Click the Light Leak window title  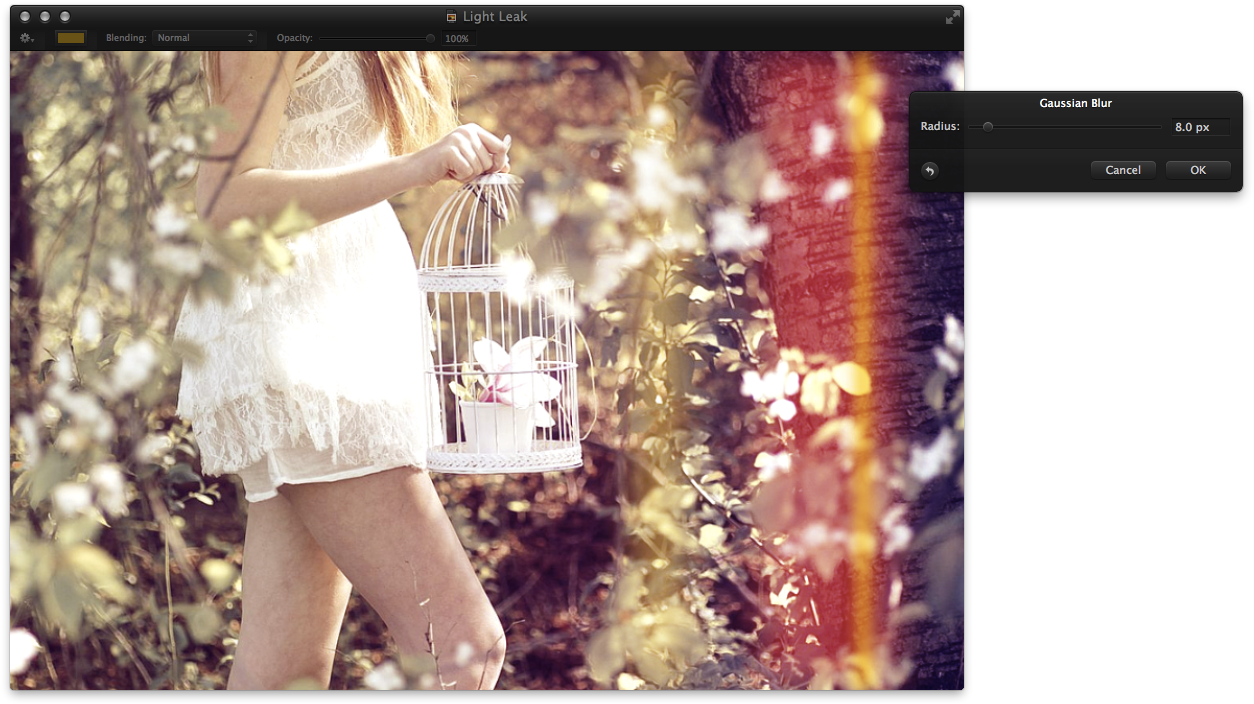[495, 17]
